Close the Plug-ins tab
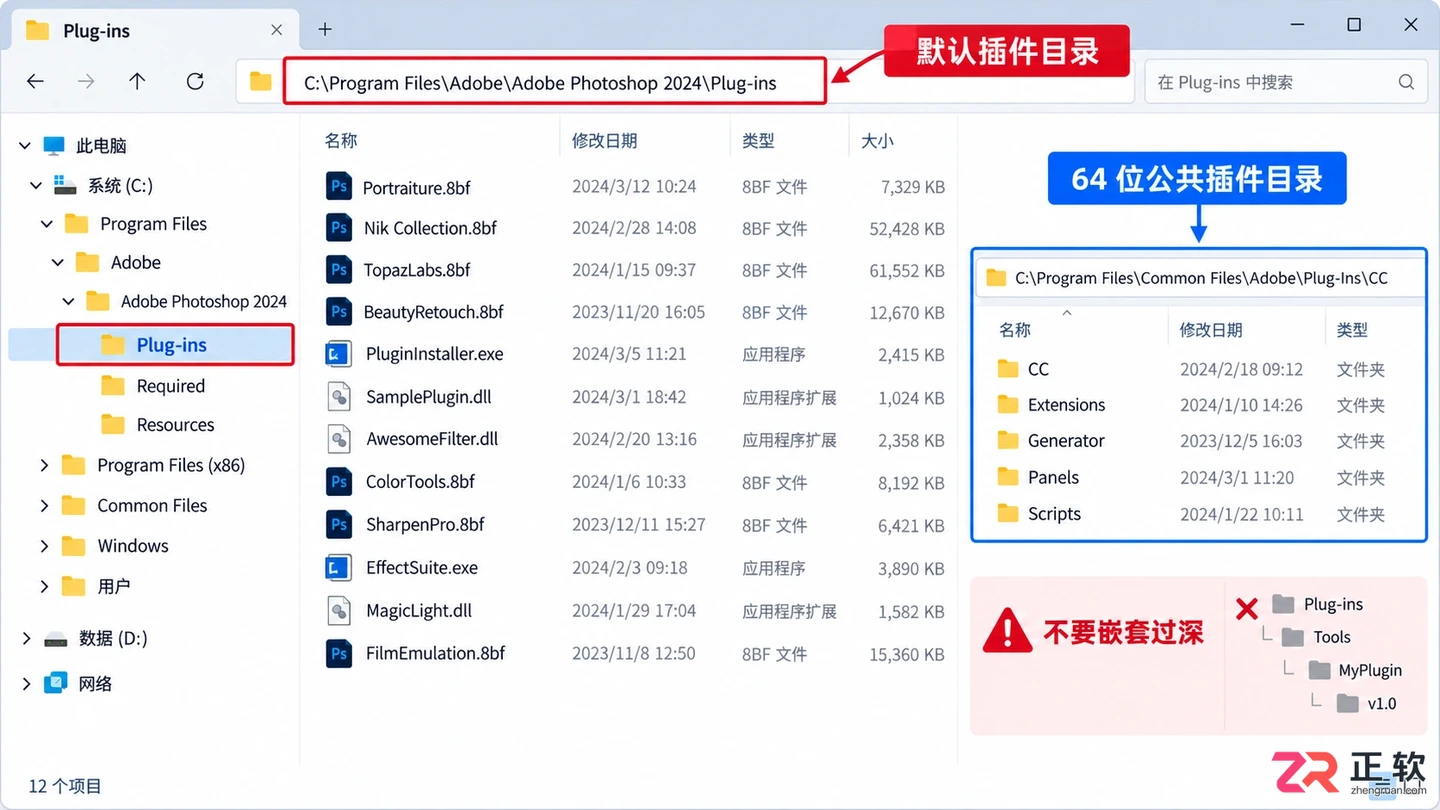The width and height of the screenshot is (1440, 810). click(277, 30)
